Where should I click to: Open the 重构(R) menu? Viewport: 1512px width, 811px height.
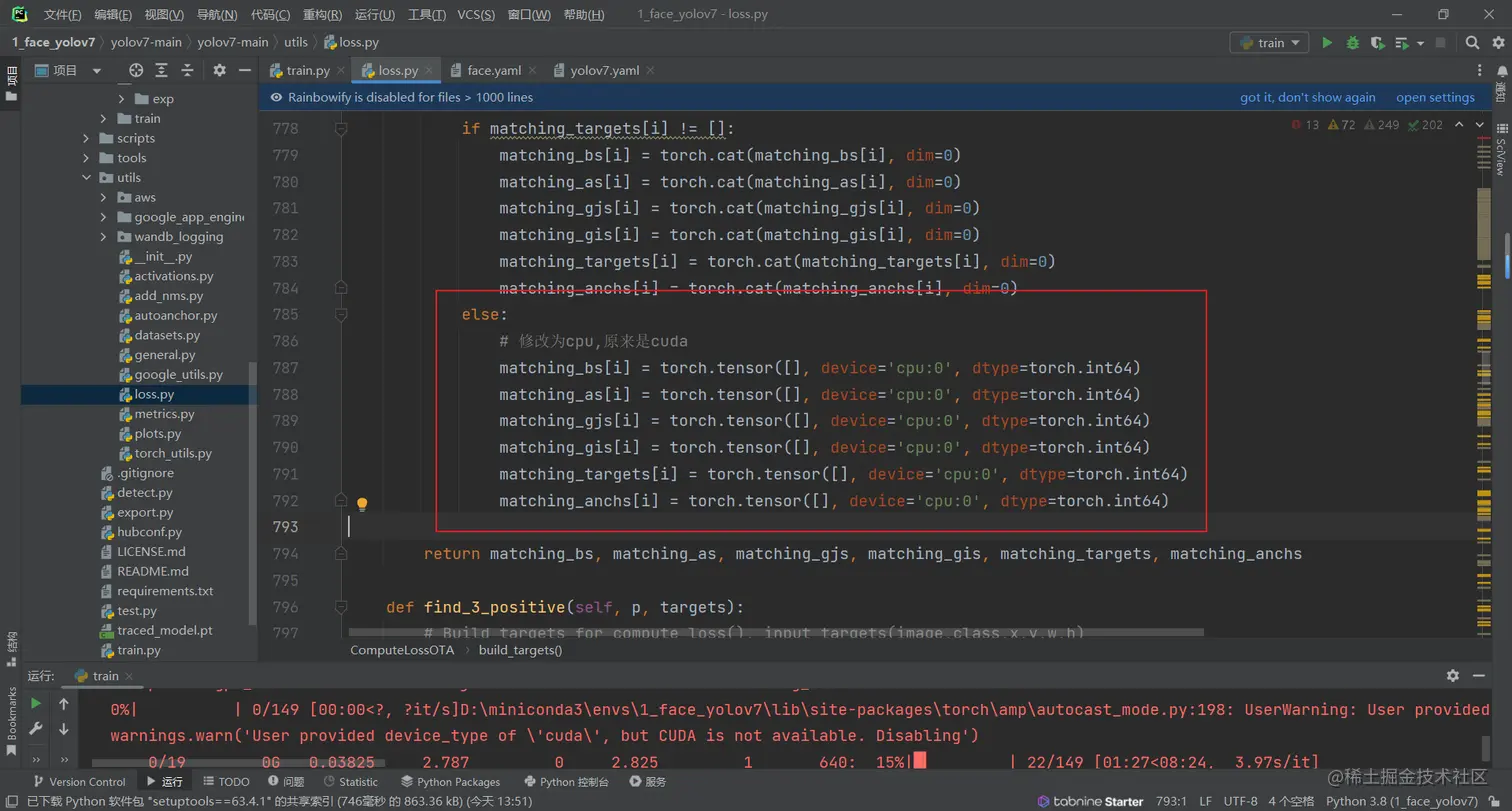point(321,15)
